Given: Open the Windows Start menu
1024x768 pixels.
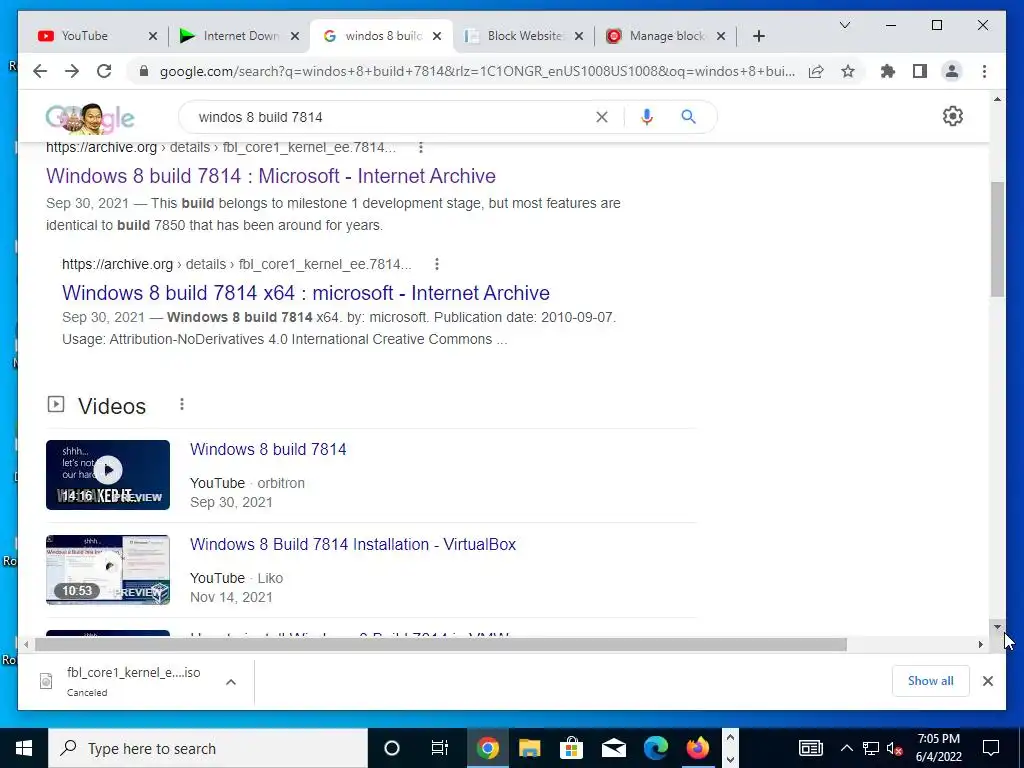Looking at the screenshot, I should (x=24, y=748).
